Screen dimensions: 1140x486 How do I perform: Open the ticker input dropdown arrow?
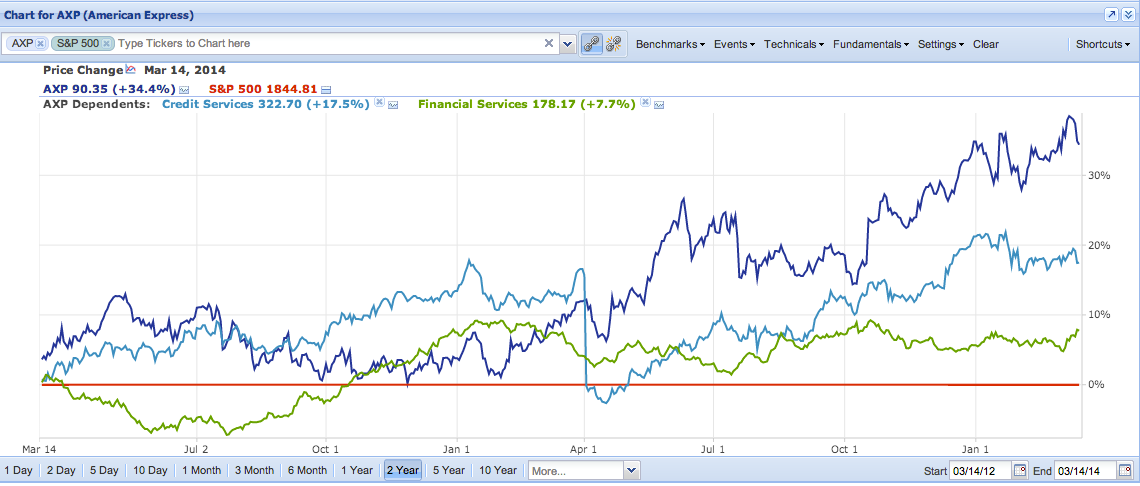568,44
